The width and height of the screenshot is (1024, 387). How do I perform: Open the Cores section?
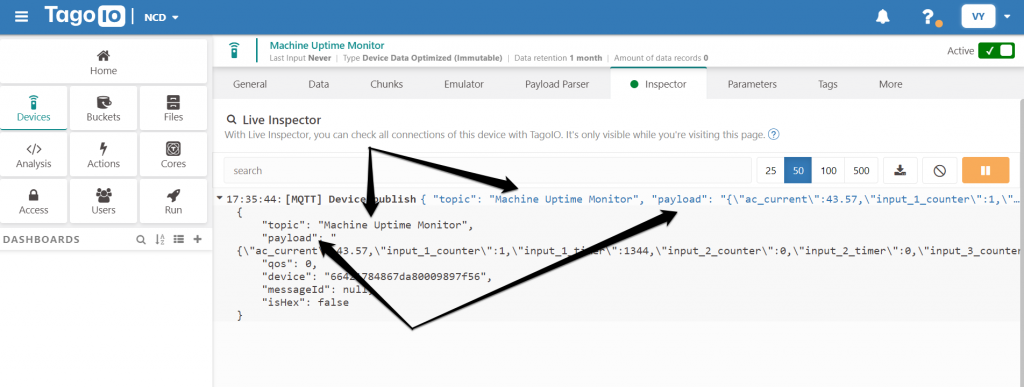(x=173, y=155)
